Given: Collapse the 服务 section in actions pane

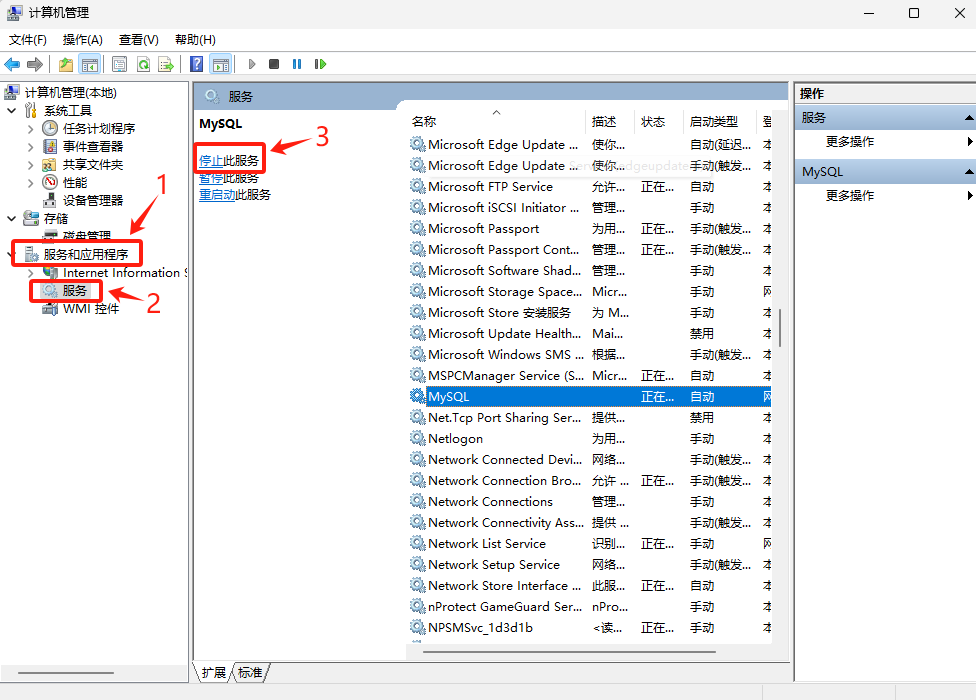Looking at the screenshot, I should click(x=969, y=118).
